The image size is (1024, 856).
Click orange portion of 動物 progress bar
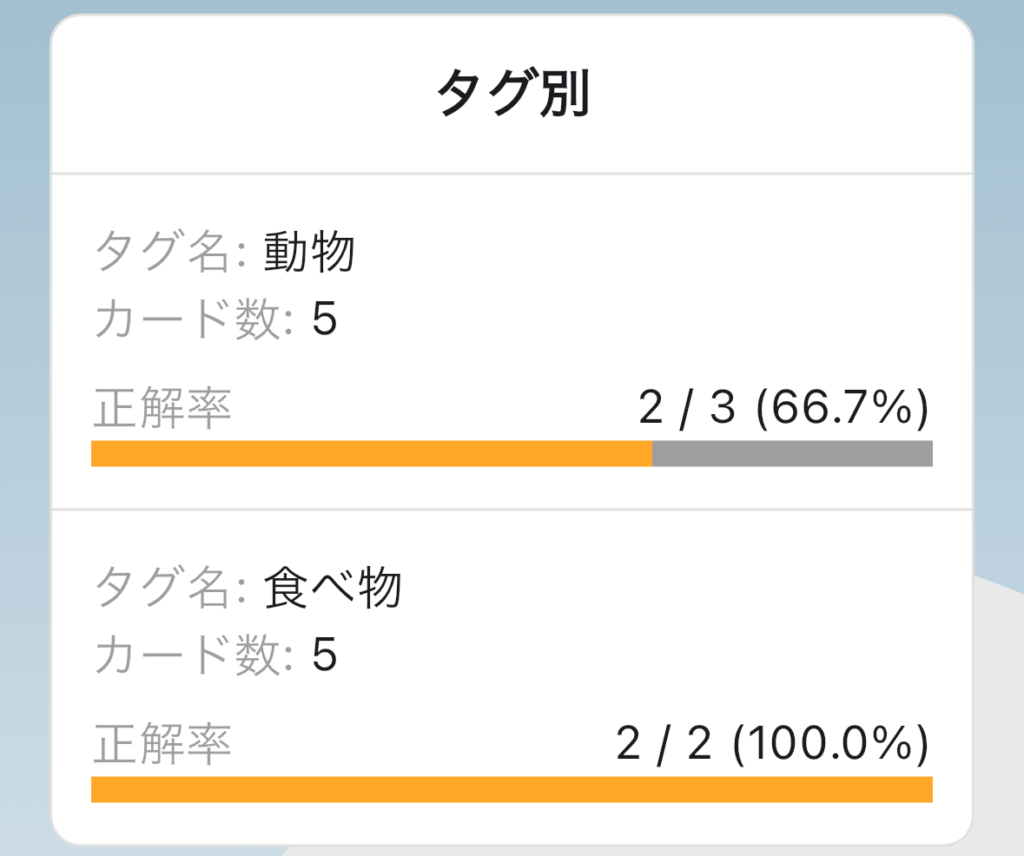pos(372,454)
